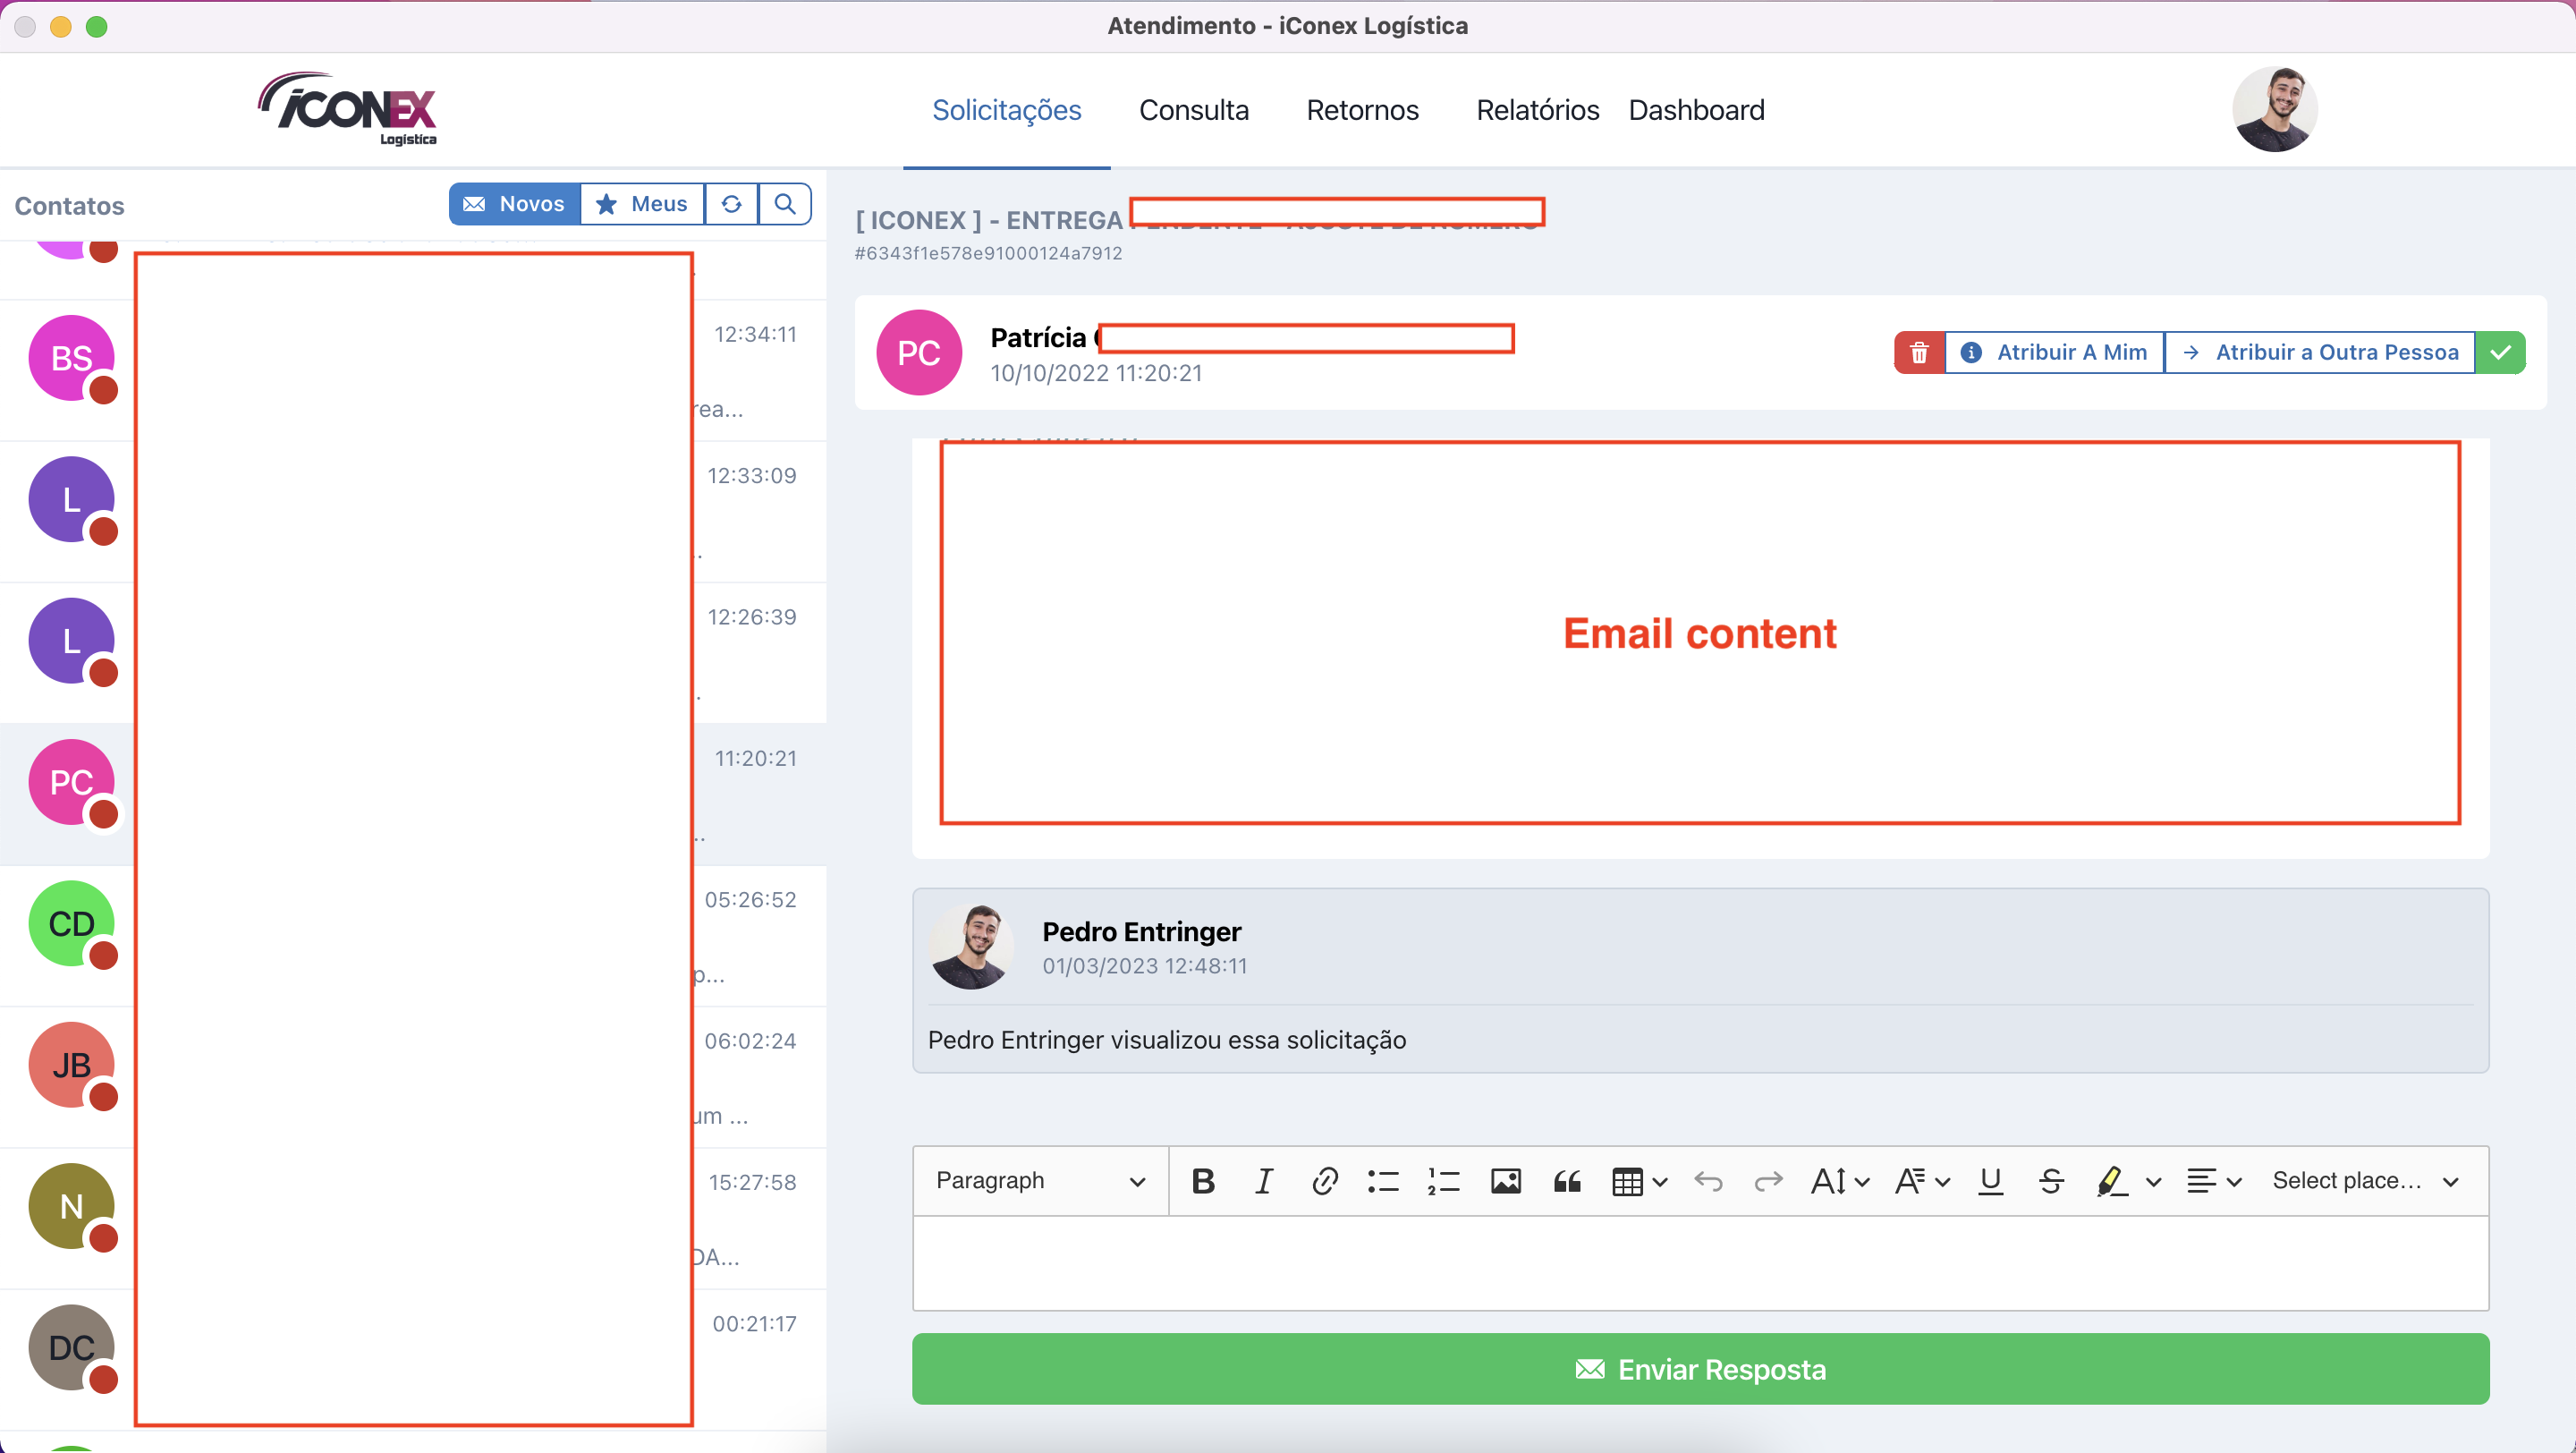Mark request resolved with green checkmark button
The image size is (2576, 1453).
[x=2500, y=352]
